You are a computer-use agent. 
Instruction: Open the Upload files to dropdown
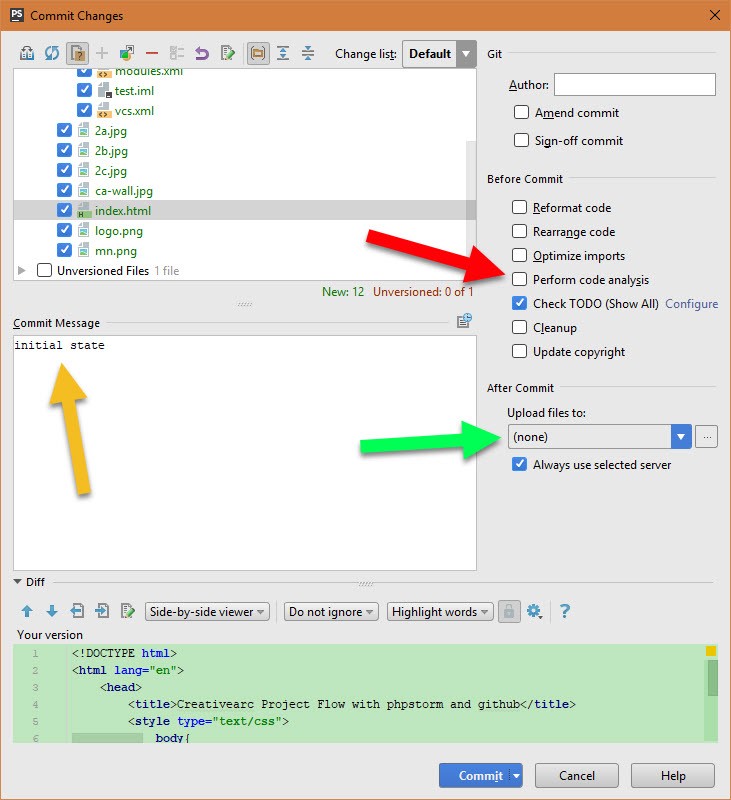681,437
